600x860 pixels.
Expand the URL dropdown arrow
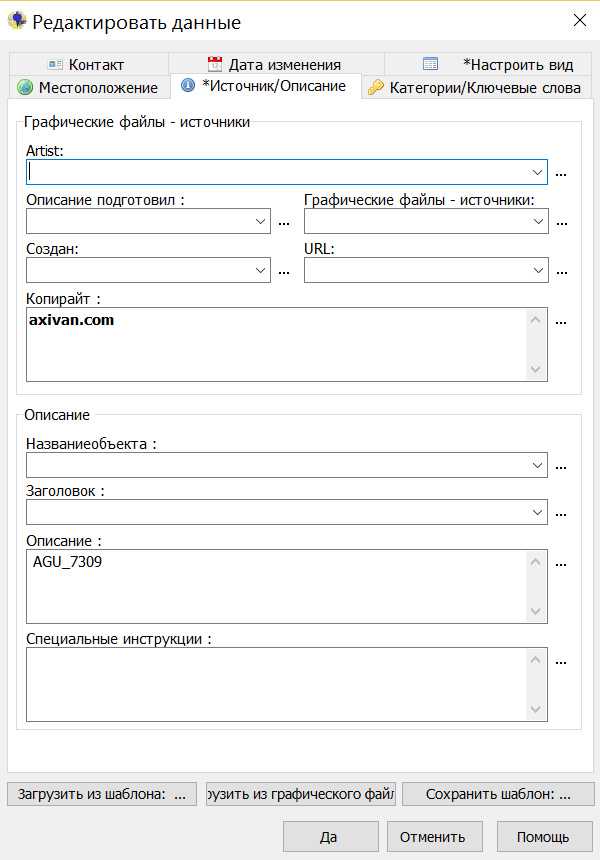[x=538, y=270]
